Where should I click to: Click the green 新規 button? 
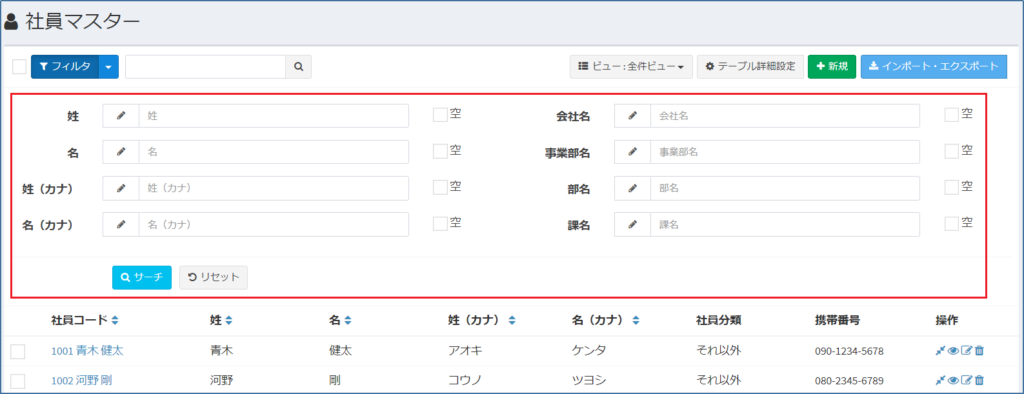832,67
